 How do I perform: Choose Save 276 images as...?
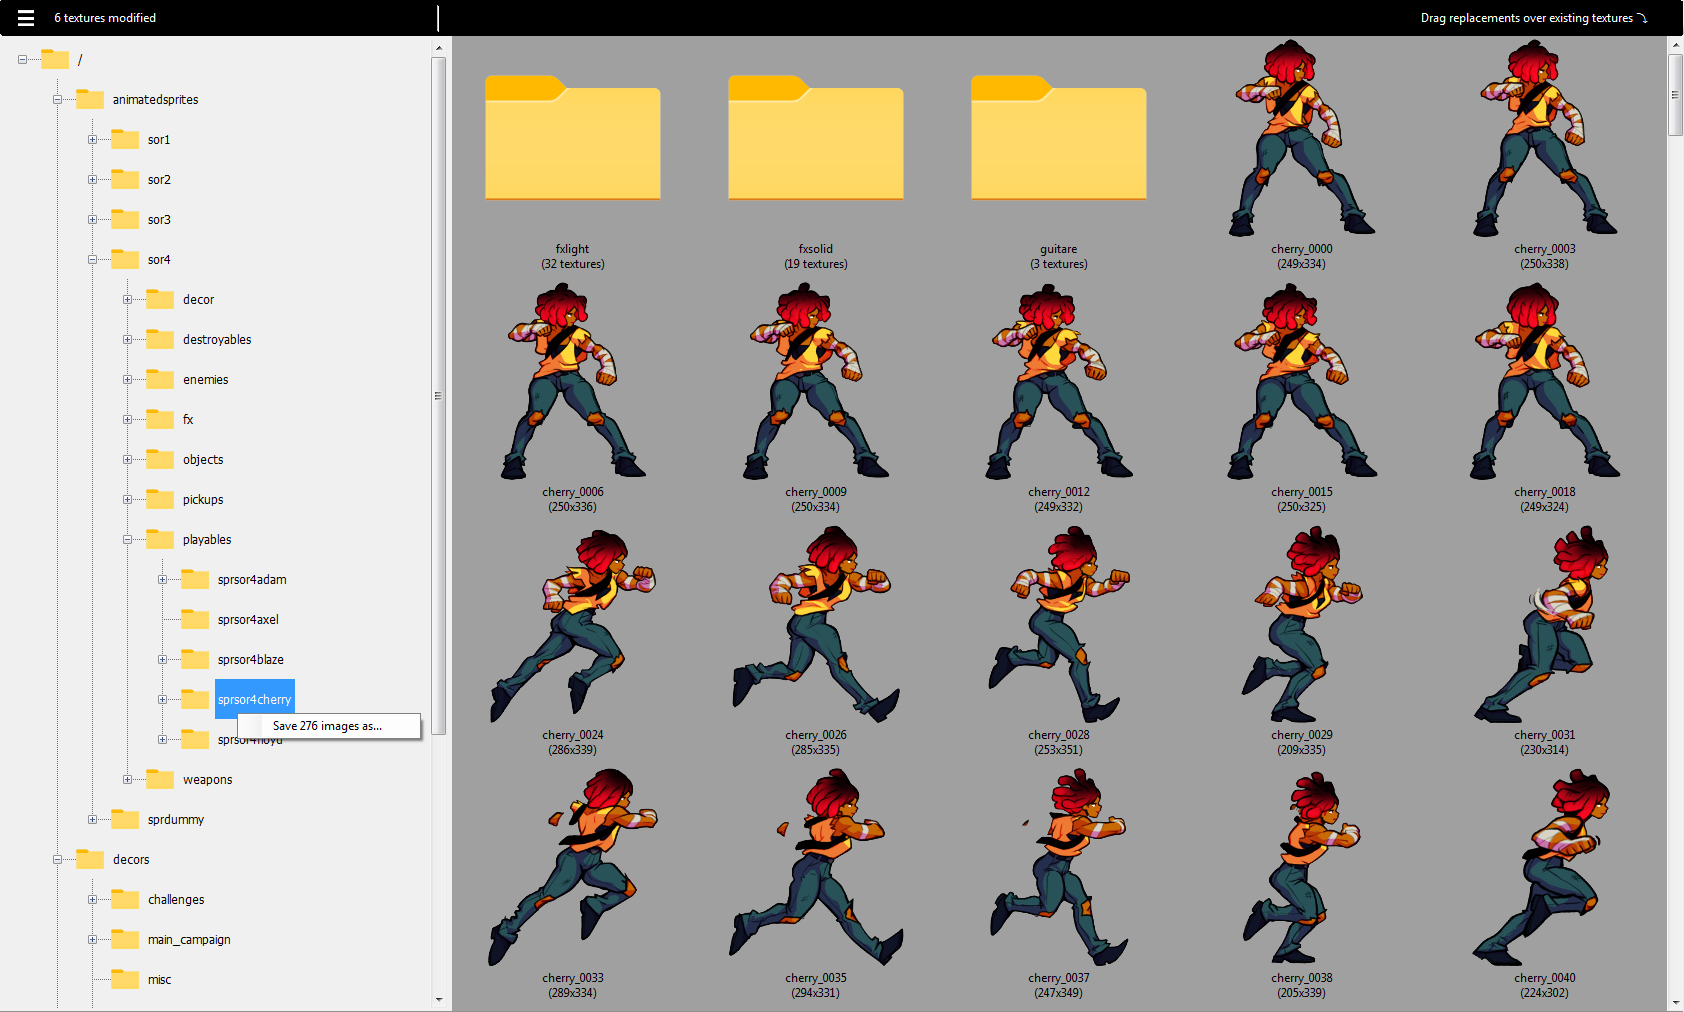tap(328, 726)
